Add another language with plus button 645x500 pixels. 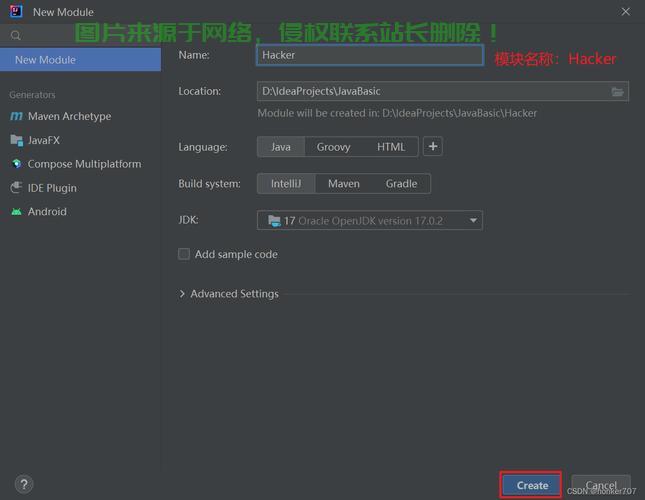pos(433,147)
